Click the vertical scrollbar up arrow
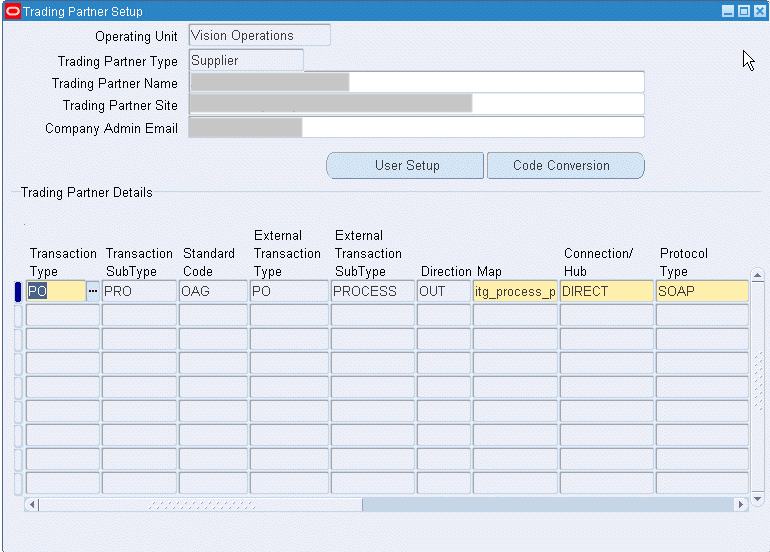 point(757,275)
